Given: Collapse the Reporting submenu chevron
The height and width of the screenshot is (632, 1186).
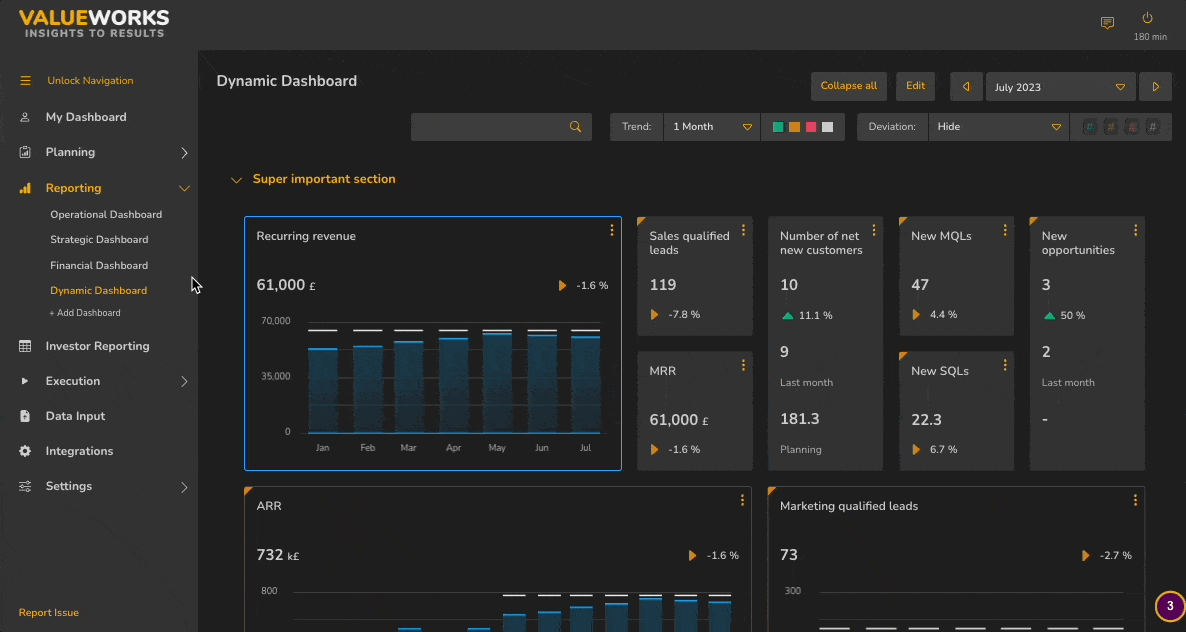Looking at the screenshot, I should (184, 188).
